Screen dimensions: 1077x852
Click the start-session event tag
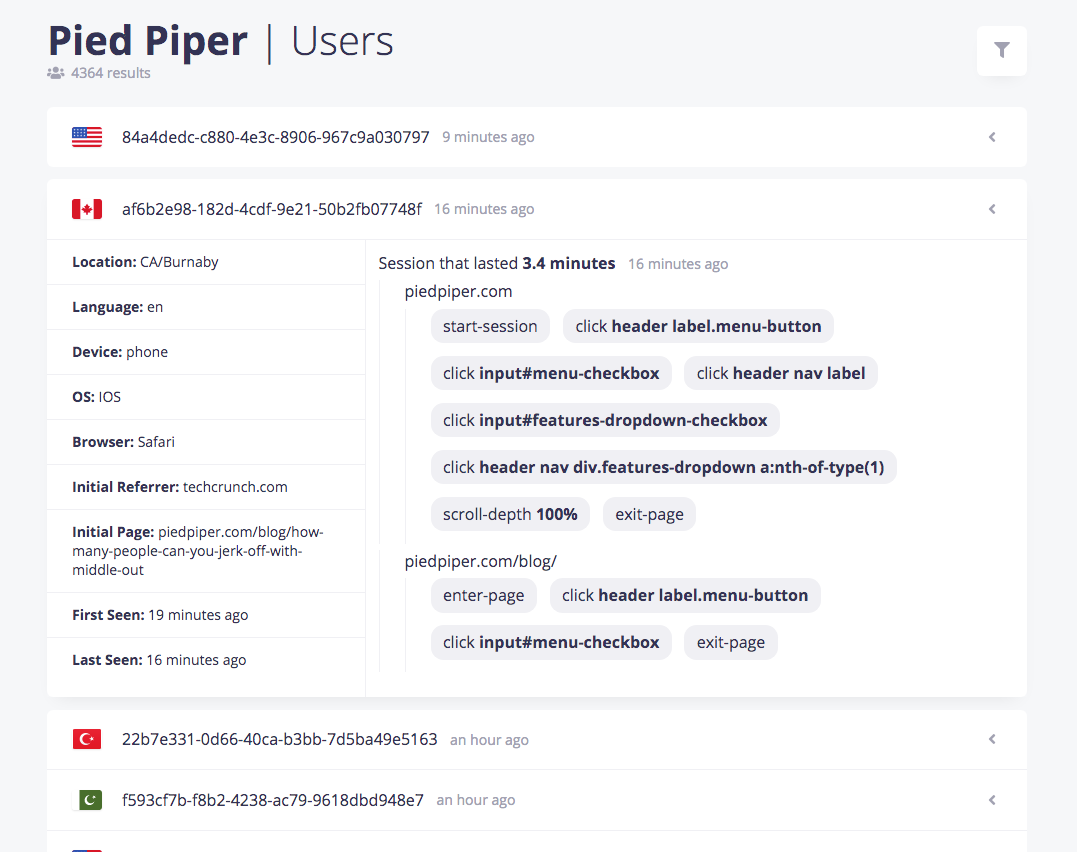point(490,326)
